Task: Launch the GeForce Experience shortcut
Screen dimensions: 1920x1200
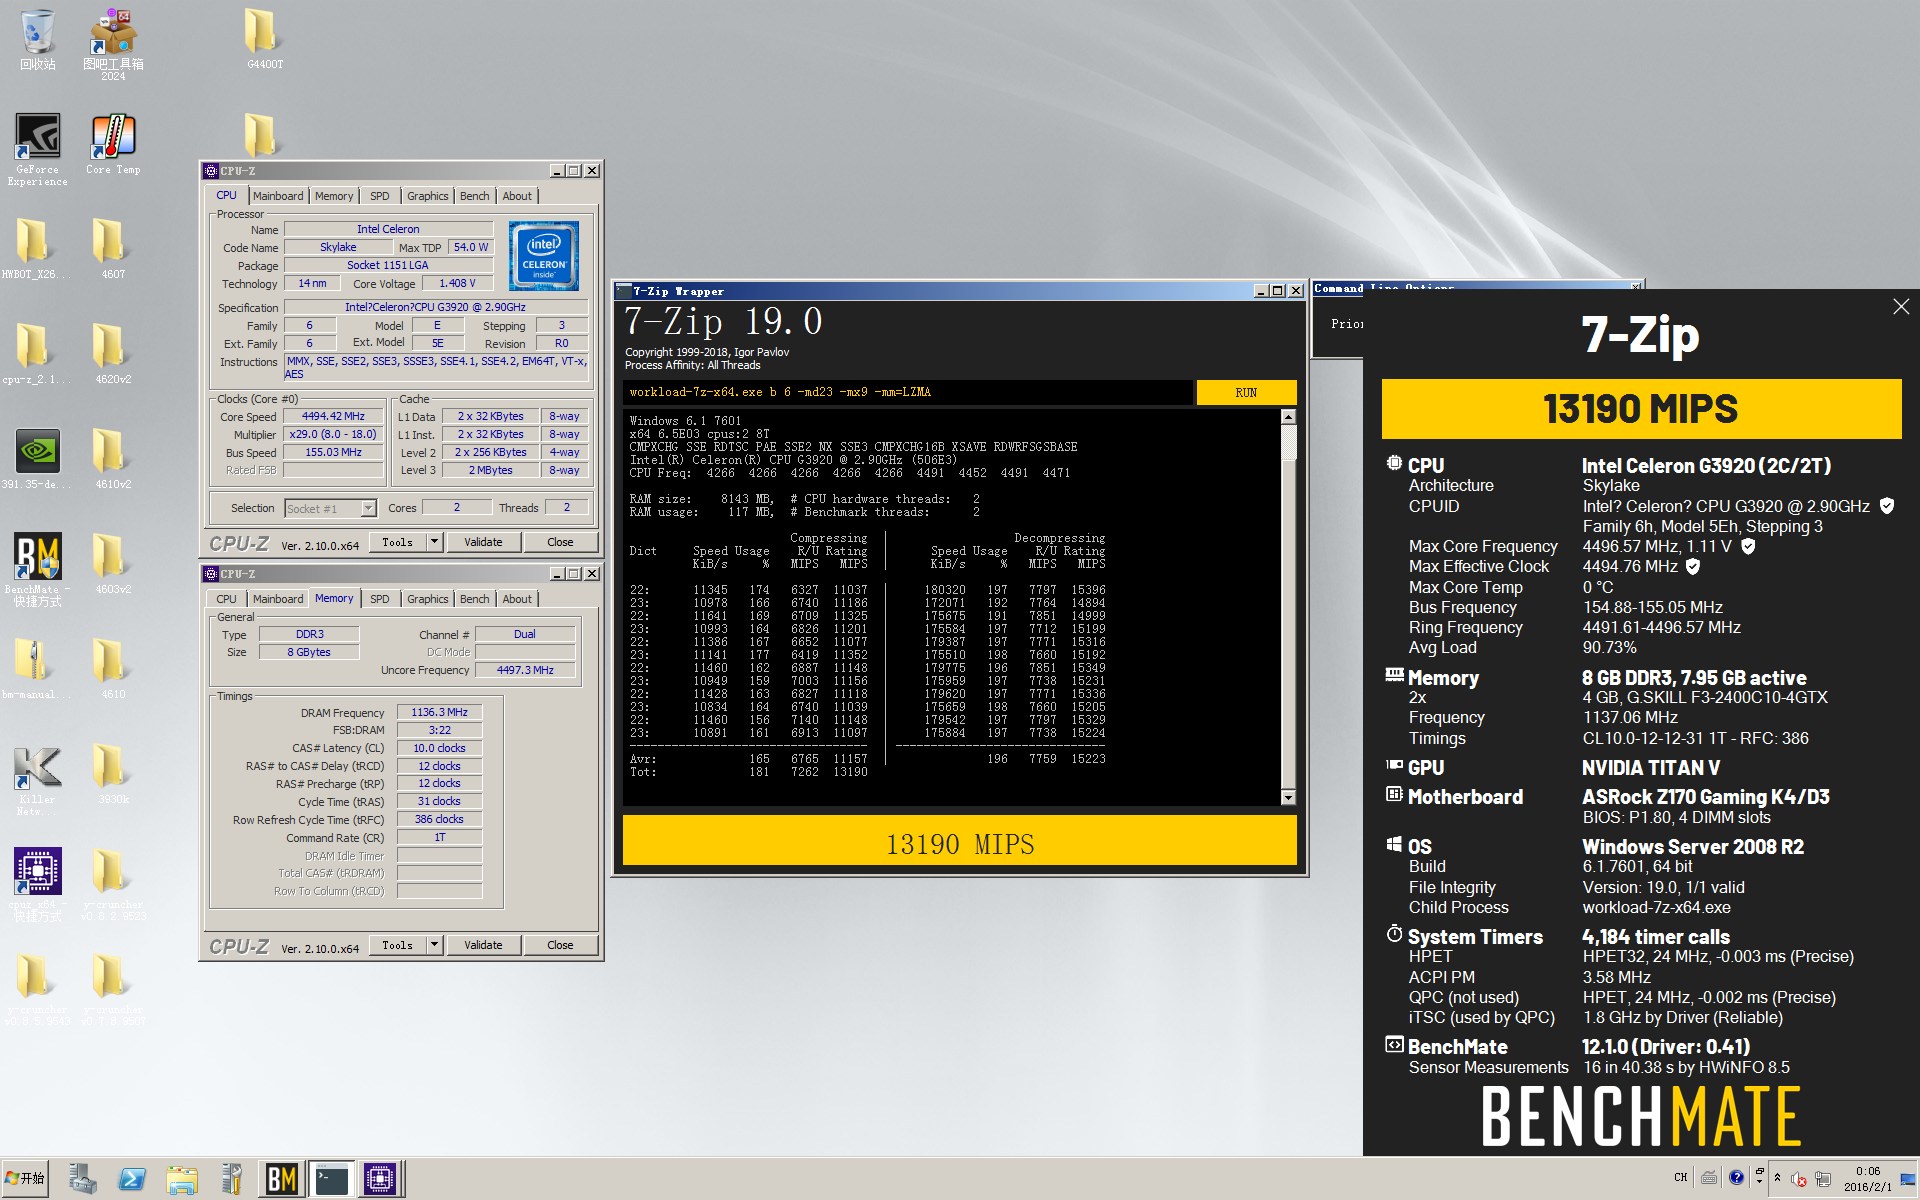Action: pos(37,149)
